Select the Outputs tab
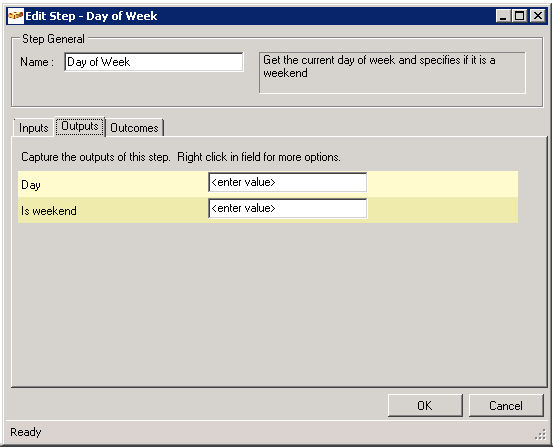Image resolution: width=553 pixels, height=447 pixels. [x=80, y=126]
